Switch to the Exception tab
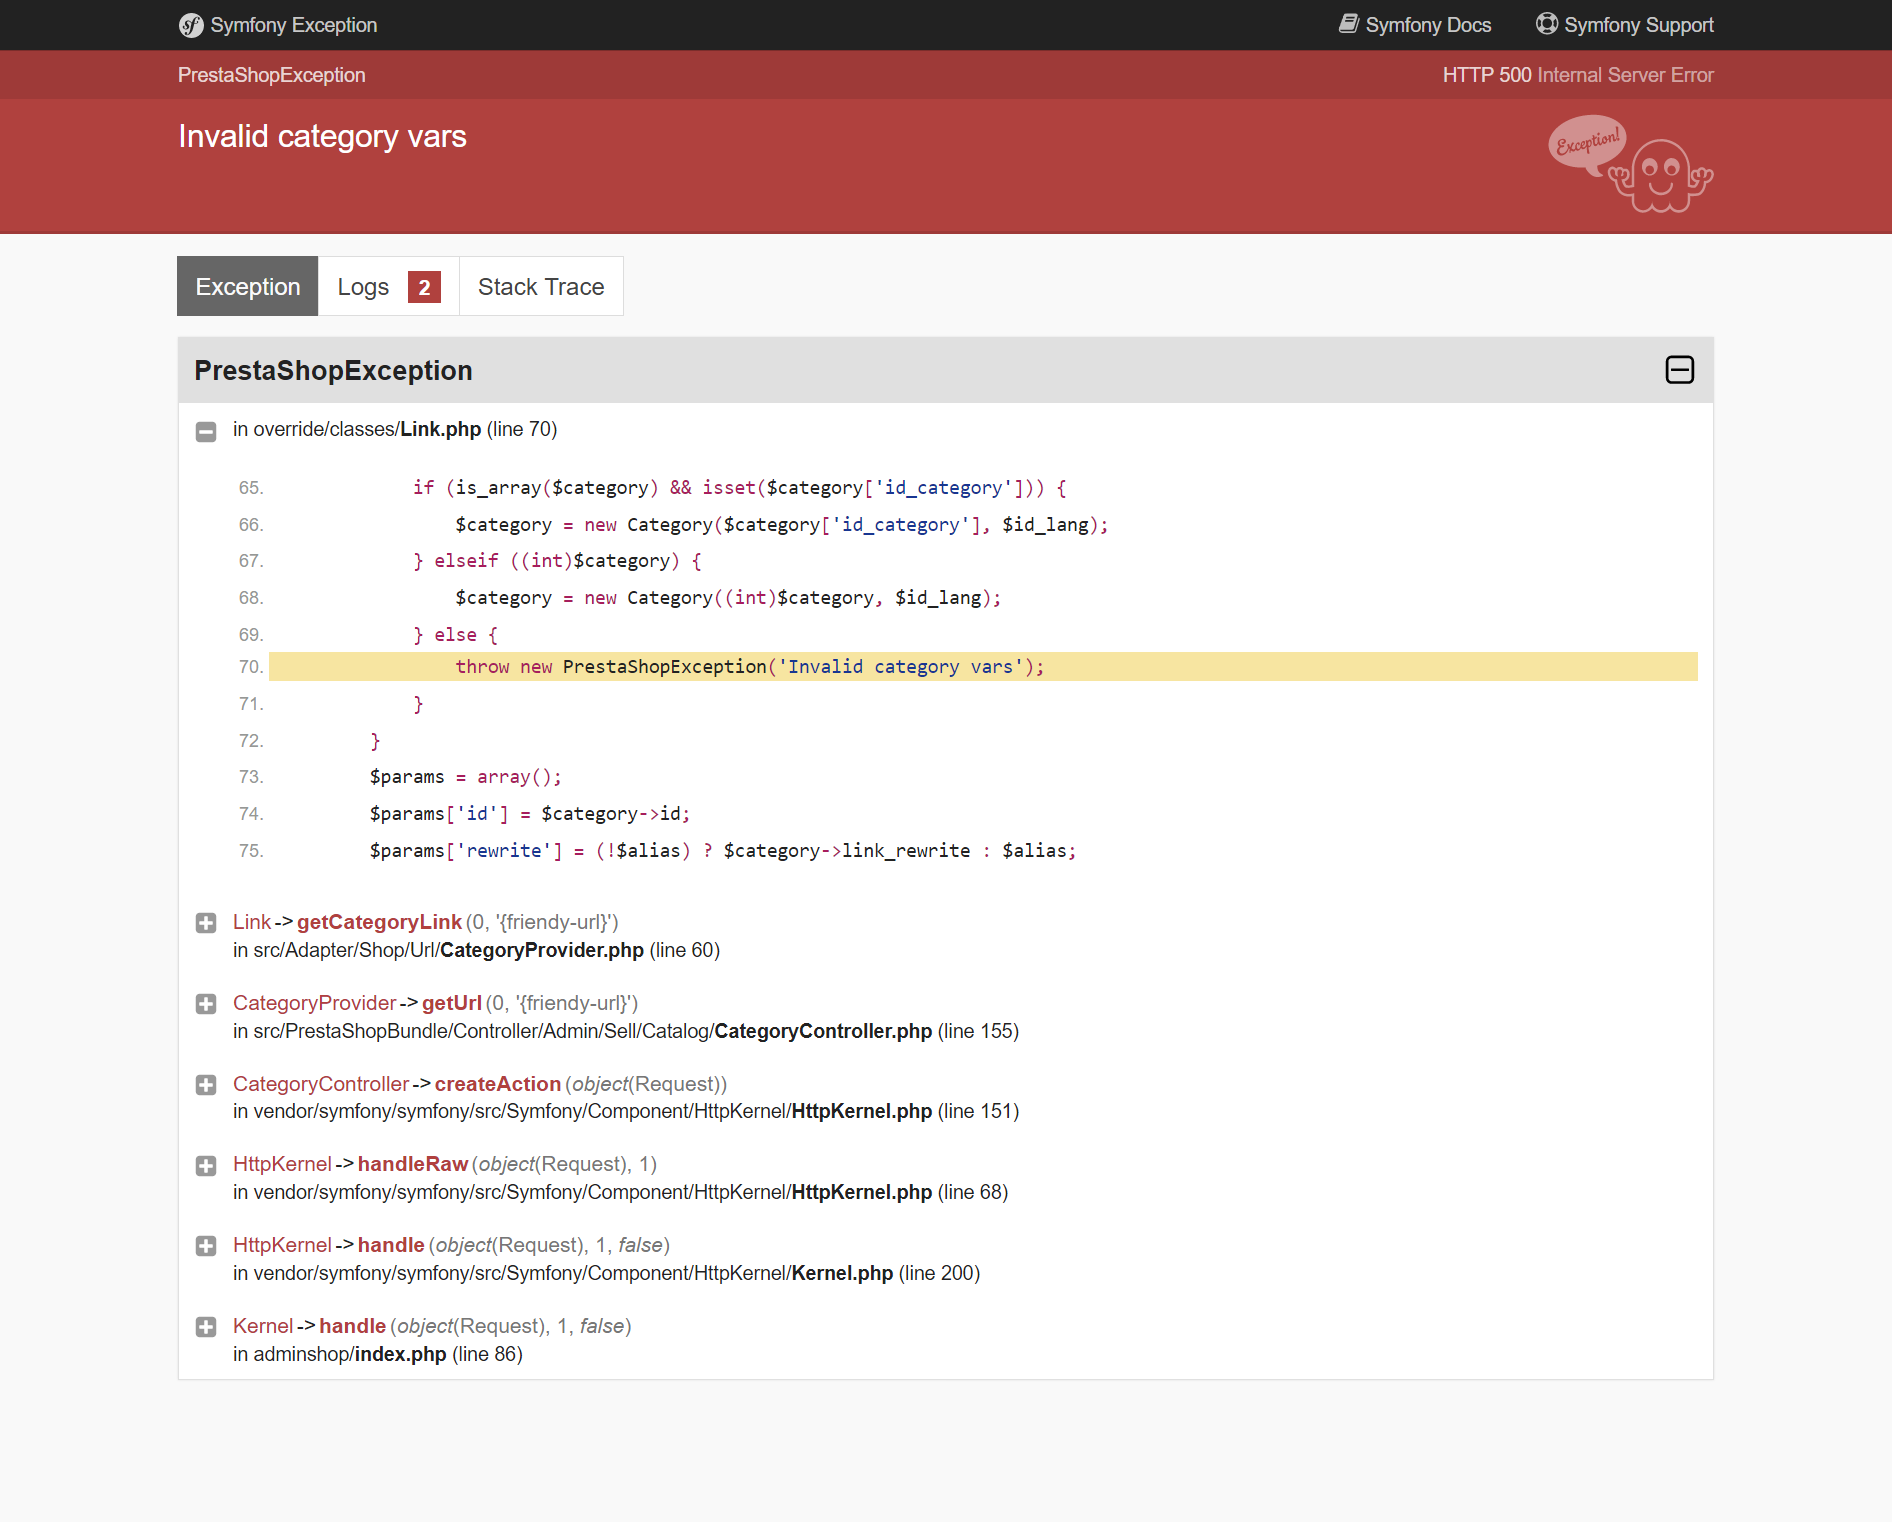 (x=248, y=287)
